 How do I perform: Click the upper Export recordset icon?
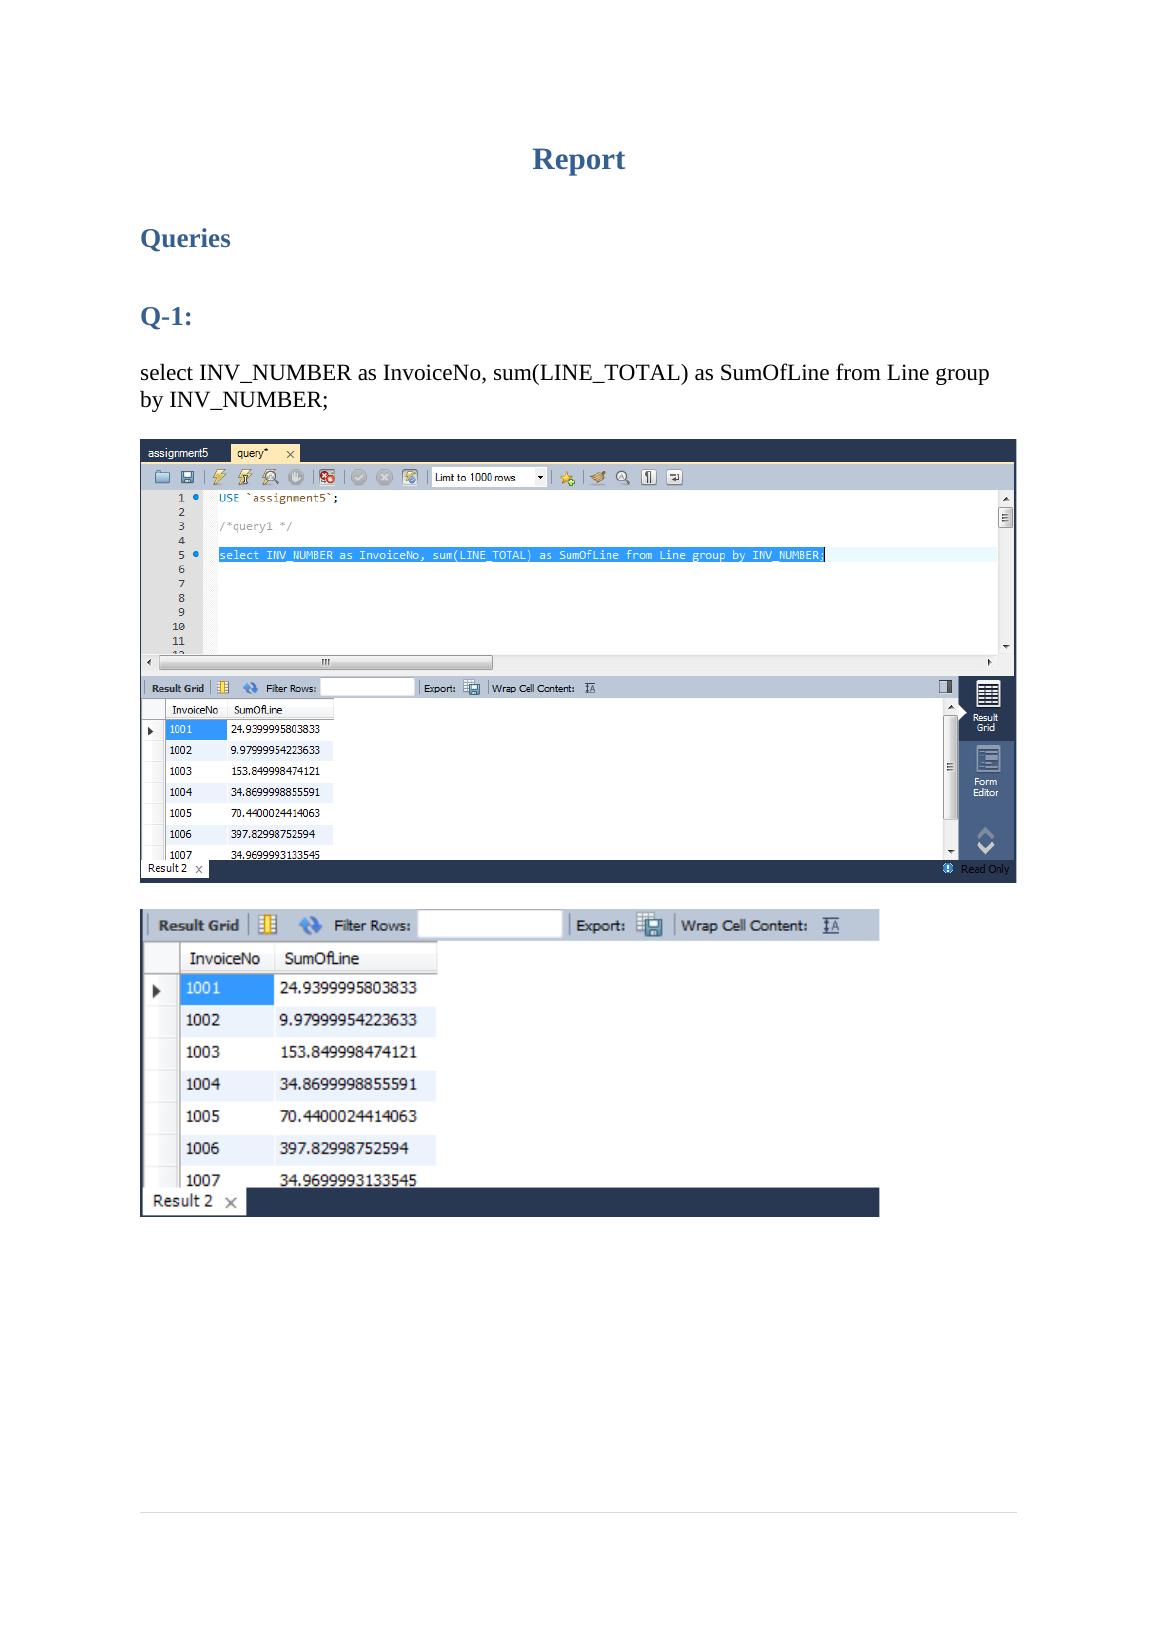click(472, 688)
